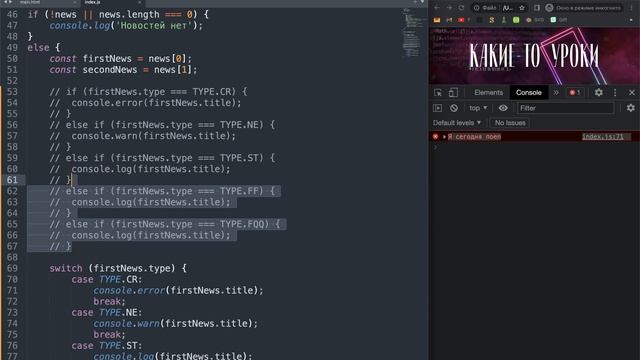Click 'case TYPE.ST:' on line 76

(107, 345)
